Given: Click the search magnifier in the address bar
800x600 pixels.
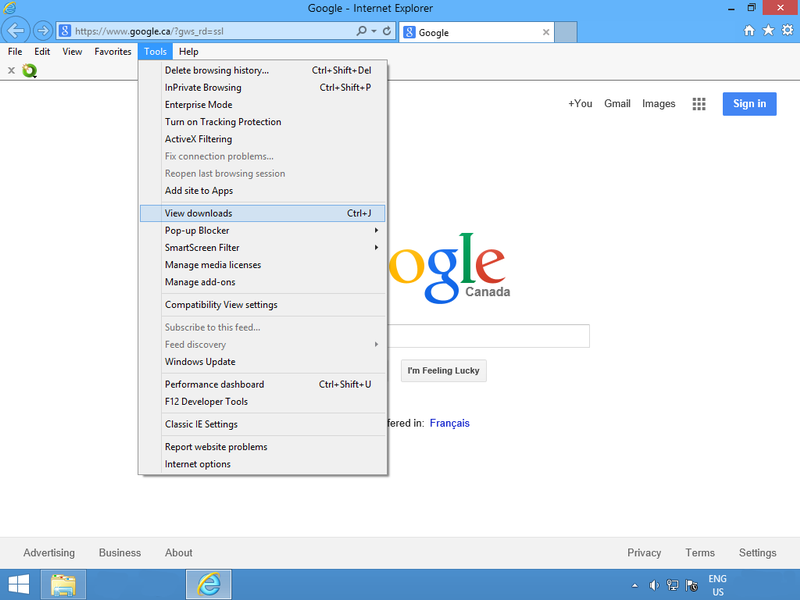Looking at the screenshot, I should 361,31.
